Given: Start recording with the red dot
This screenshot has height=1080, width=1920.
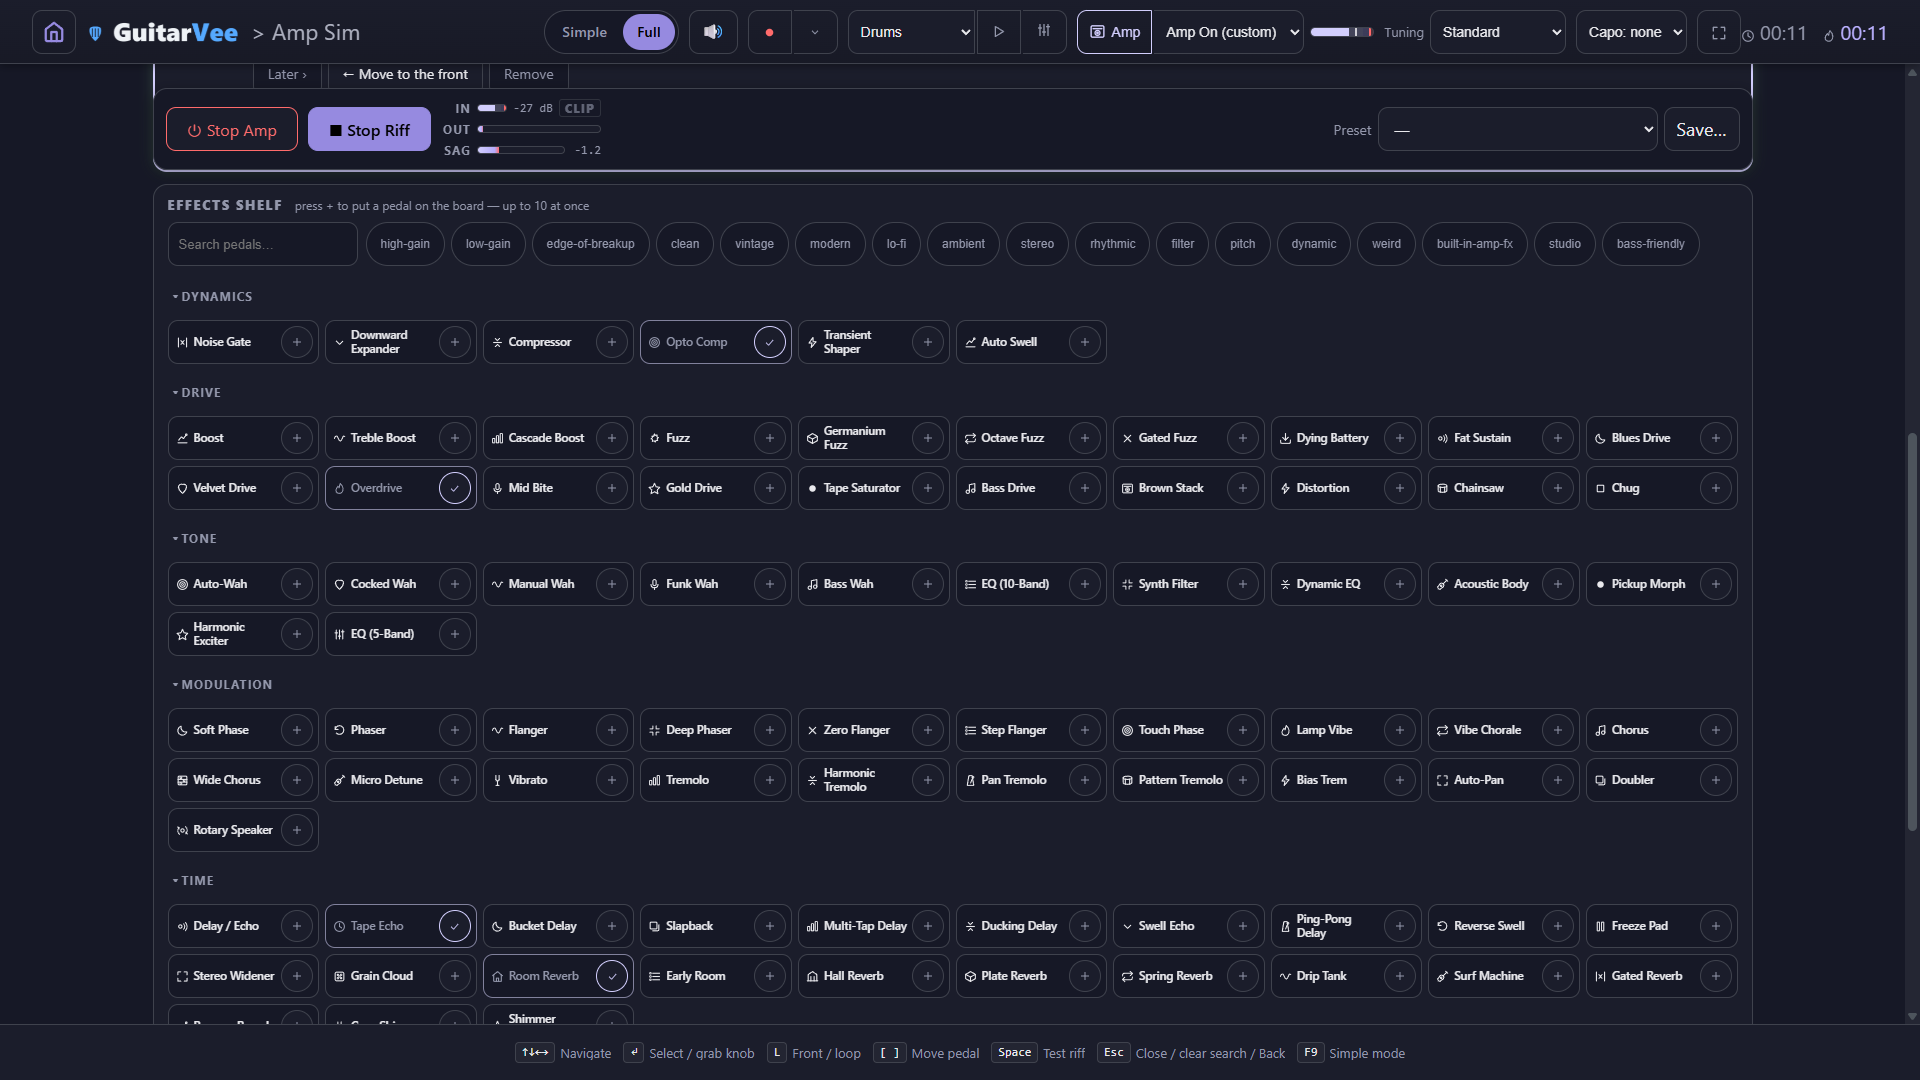Looking at the screenshot, I should click(x=769, y=32).
